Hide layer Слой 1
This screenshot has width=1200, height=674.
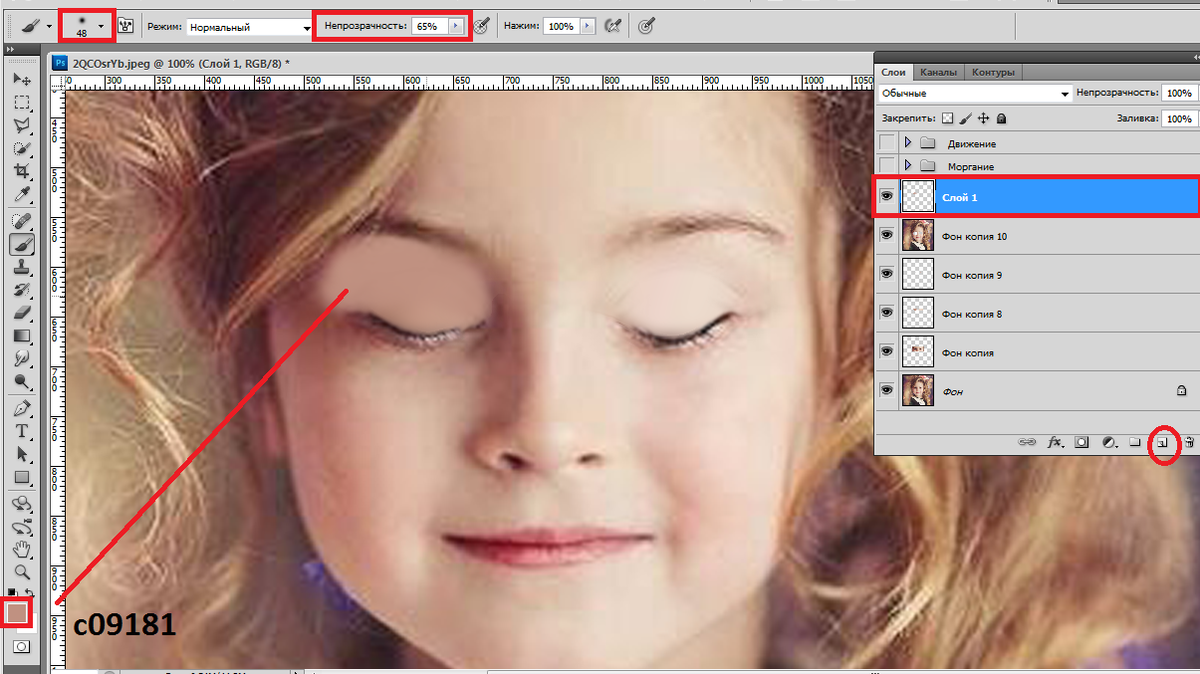(886, 197)
